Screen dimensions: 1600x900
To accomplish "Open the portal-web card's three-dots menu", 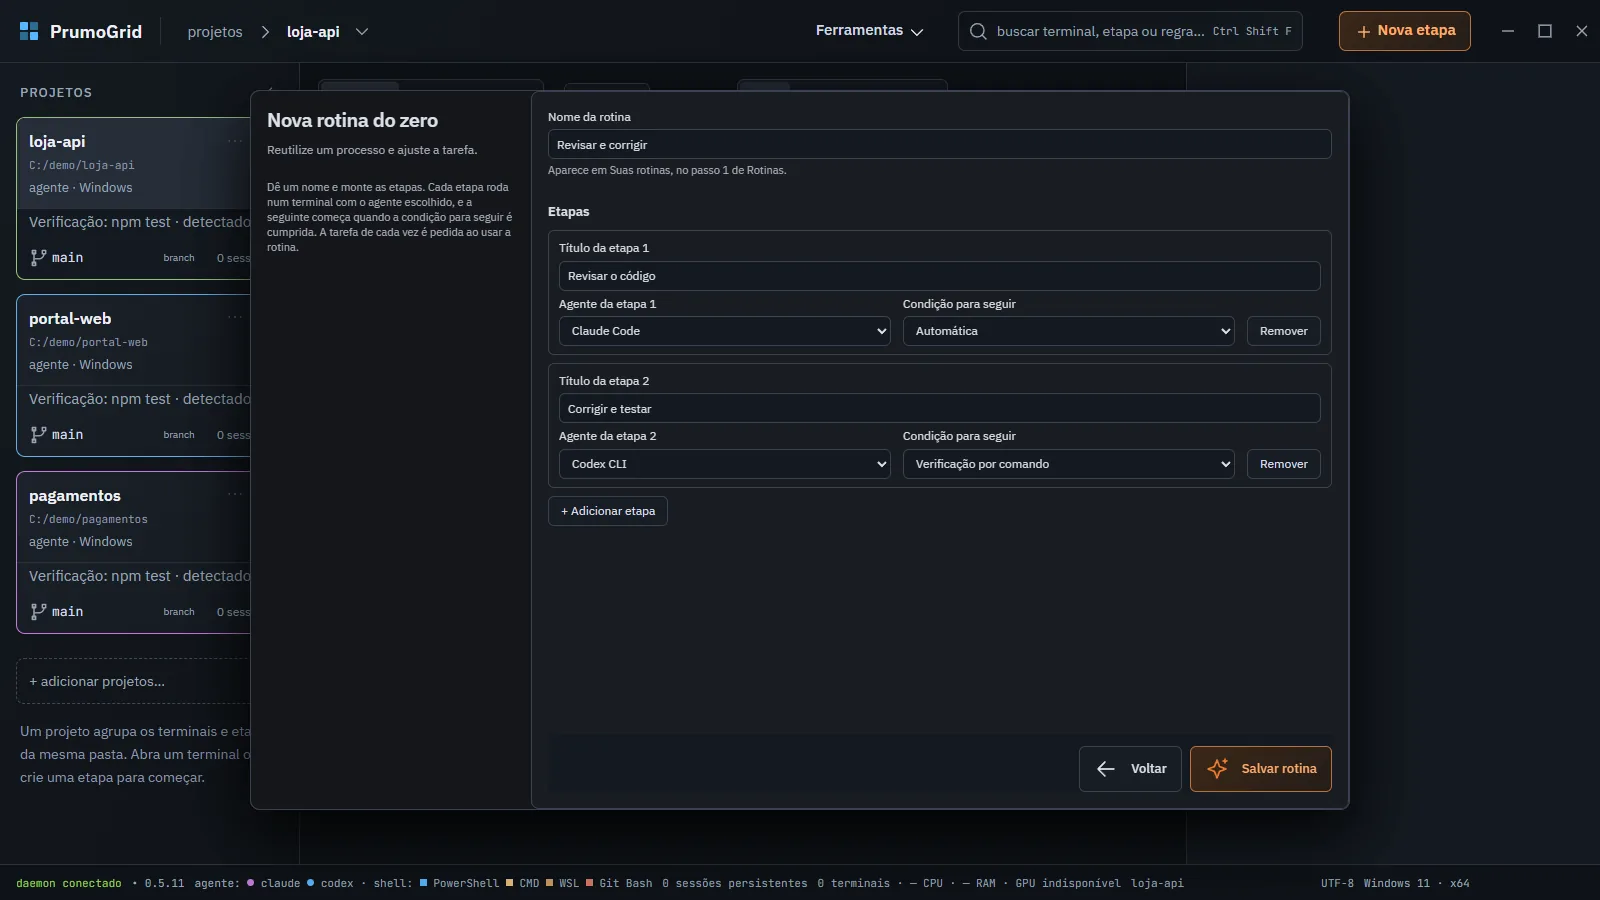I will tap(235, 317).
